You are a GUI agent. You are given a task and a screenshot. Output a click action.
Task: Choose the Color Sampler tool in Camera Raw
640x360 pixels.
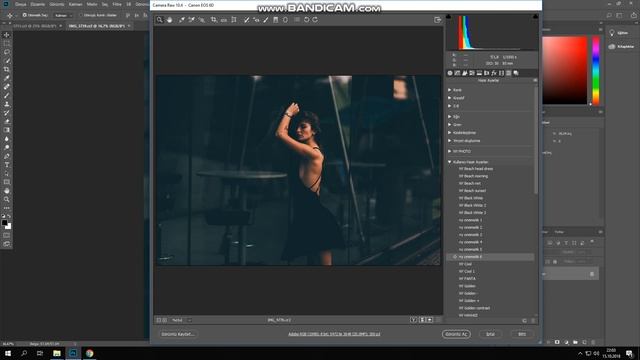[x=191, y=20]
